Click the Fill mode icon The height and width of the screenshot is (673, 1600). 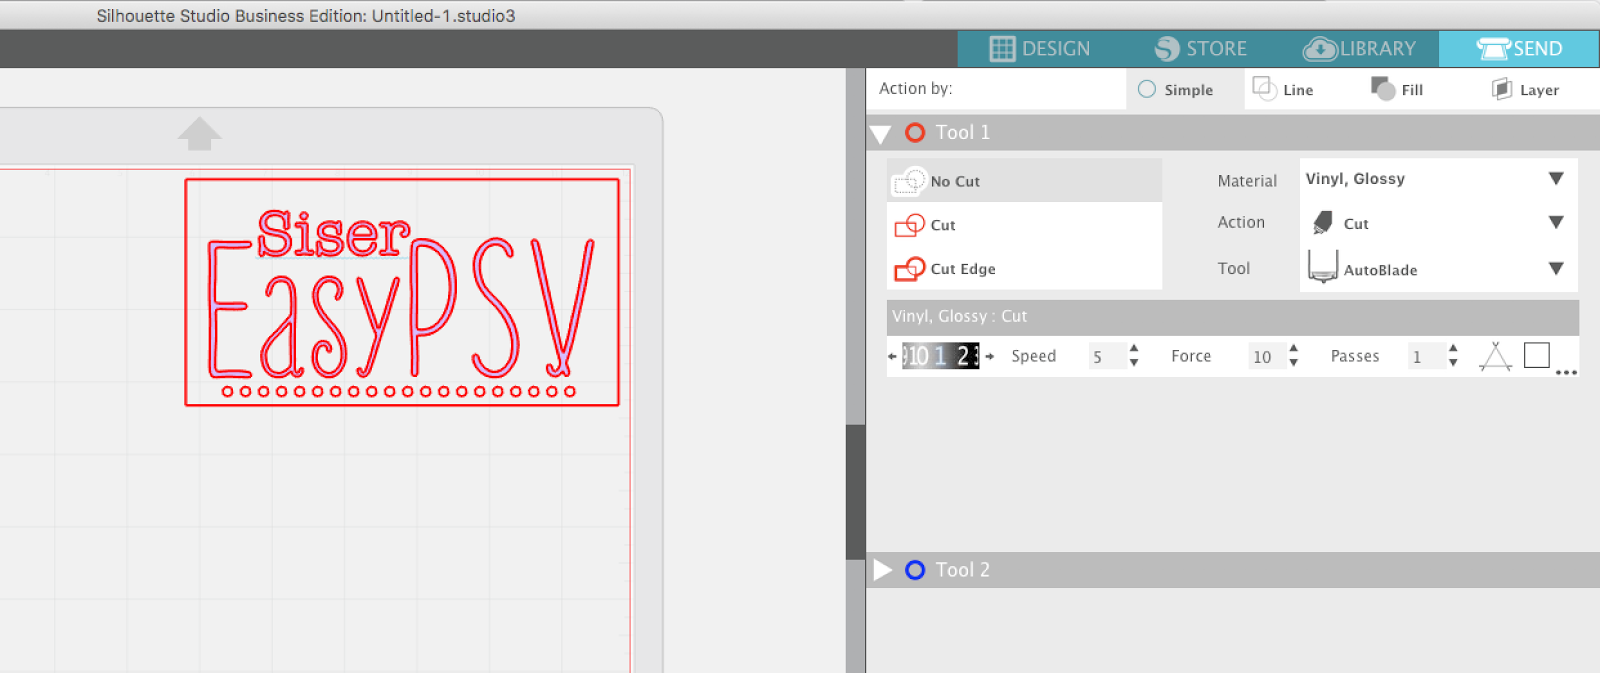pyautogui.click(x=1383, y=88)
